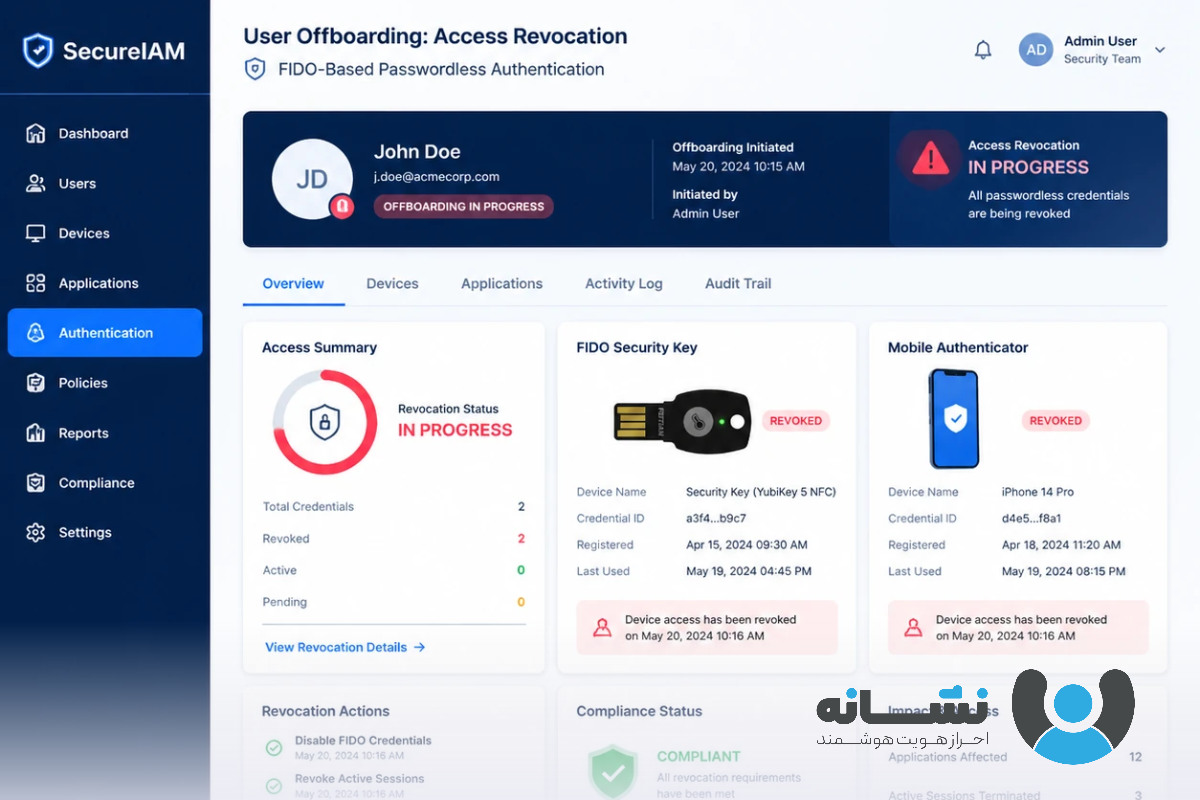
Task: Click the j.doe@acmecorp.com email
Action: [x=437, y=177]
